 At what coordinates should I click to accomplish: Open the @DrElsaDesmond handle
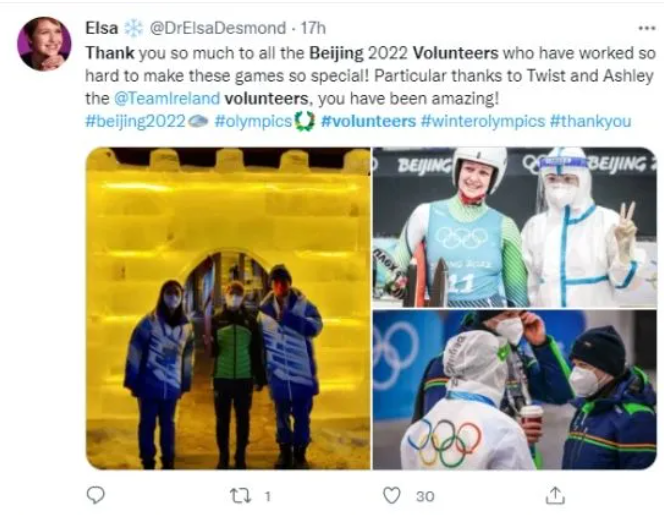pos(218,28)
